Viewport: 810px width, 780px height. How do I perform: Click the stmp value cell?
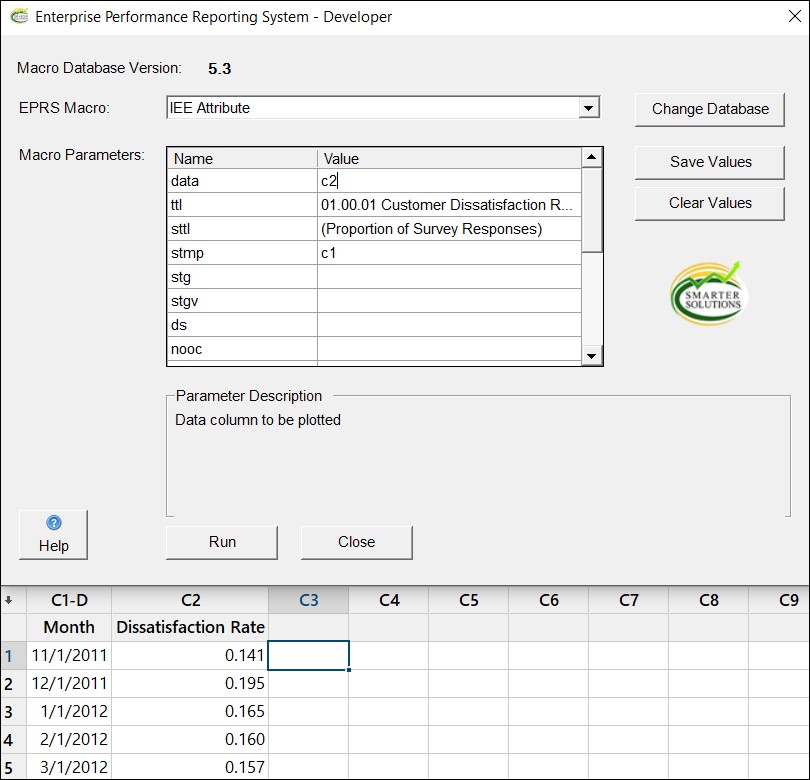[448, 253]
